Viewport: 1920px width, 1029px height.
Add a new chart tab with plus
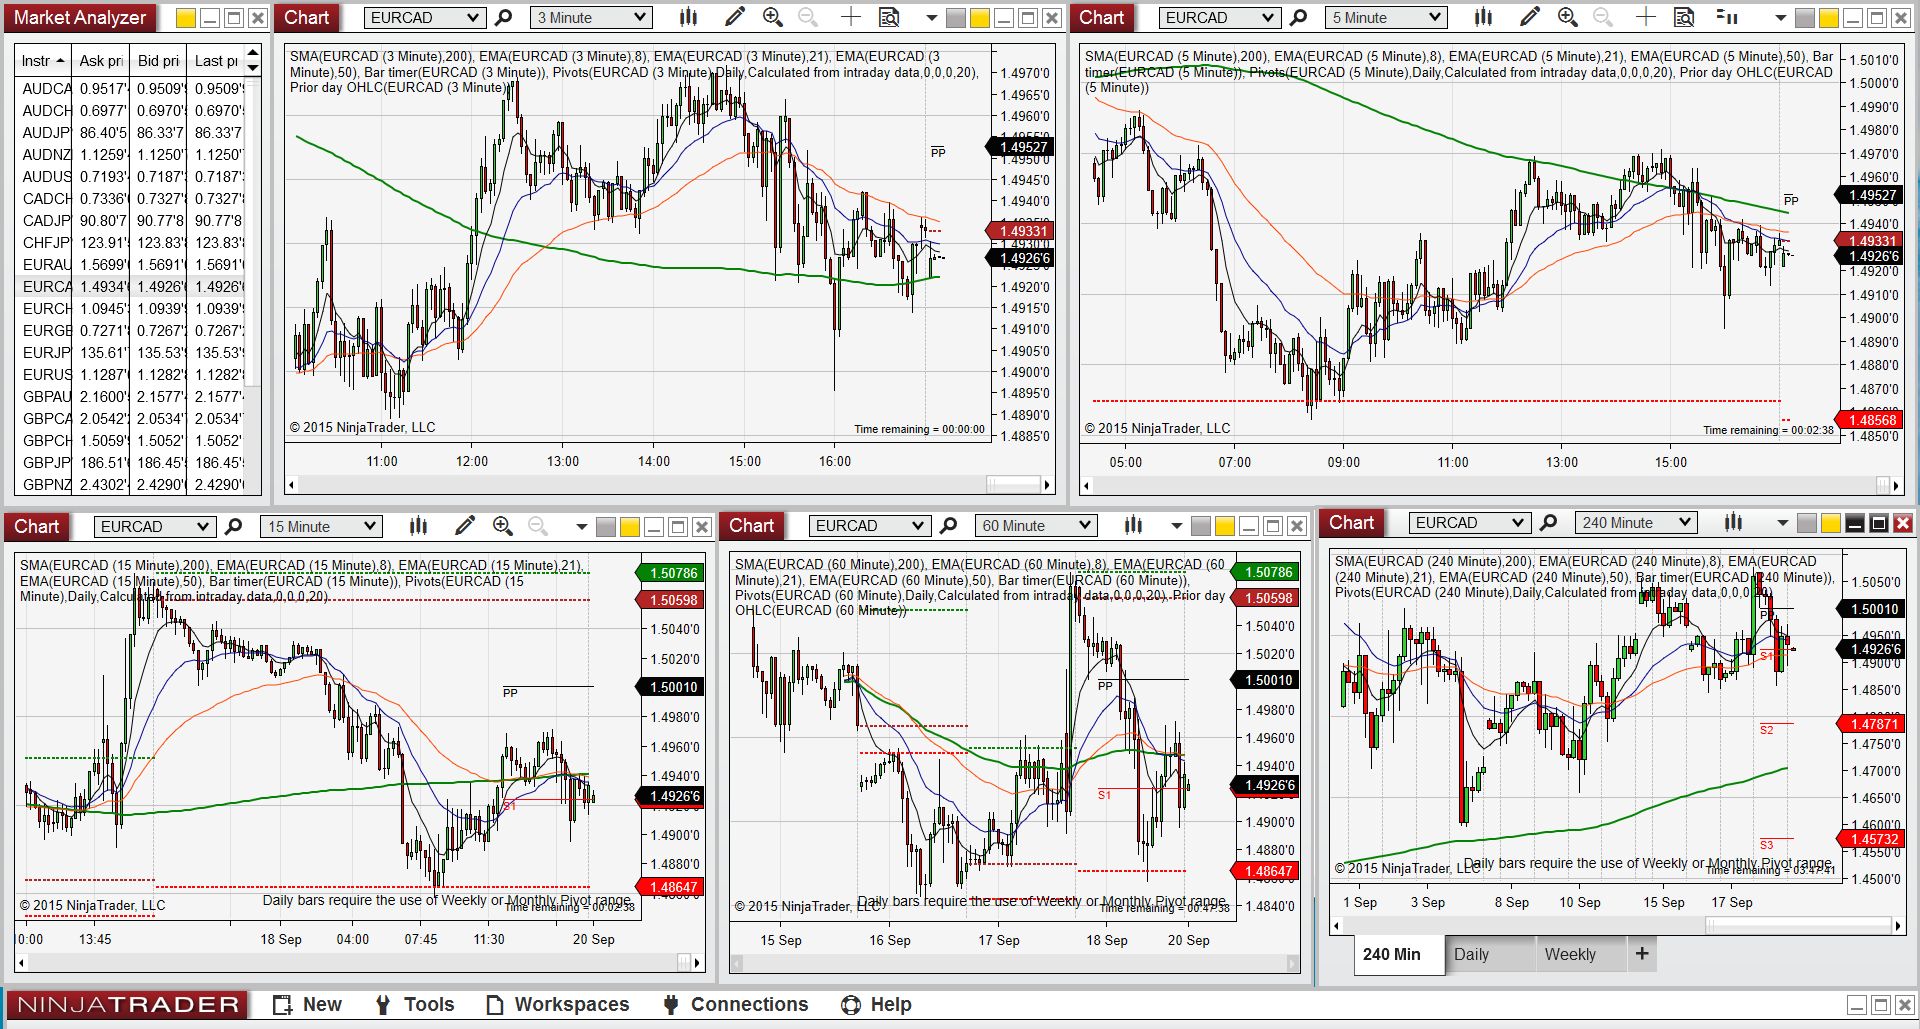pyautogui.click(x=1642, y=954)
